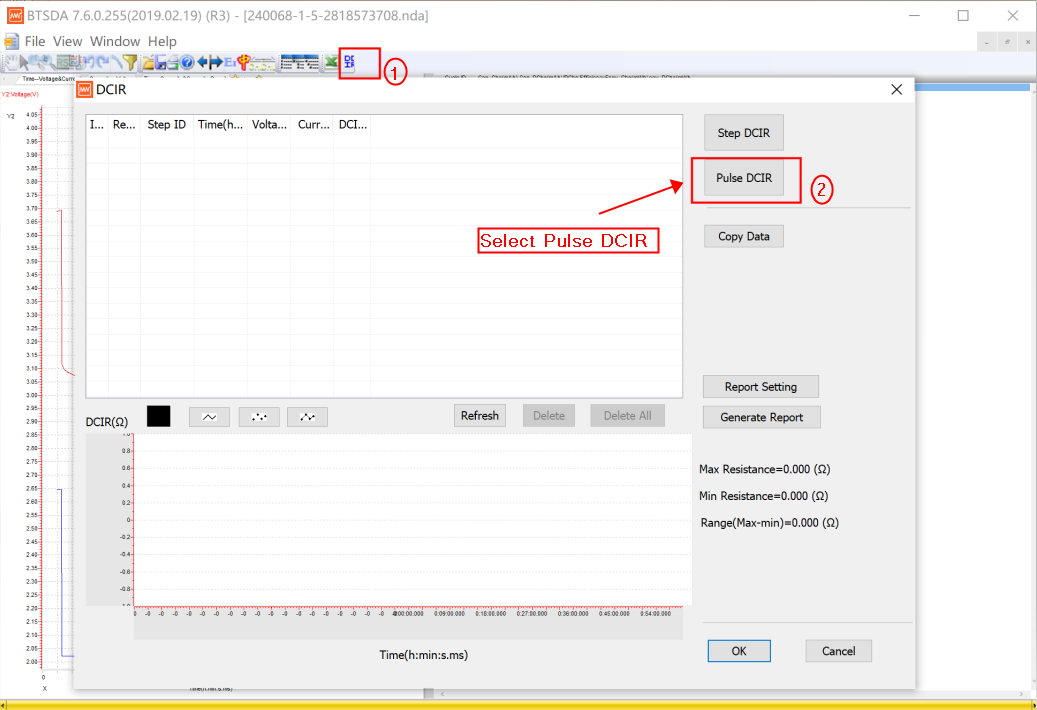Click the Delete button next to Refresh
Viewport: 1037px width, 710px height.
(549, 416)
